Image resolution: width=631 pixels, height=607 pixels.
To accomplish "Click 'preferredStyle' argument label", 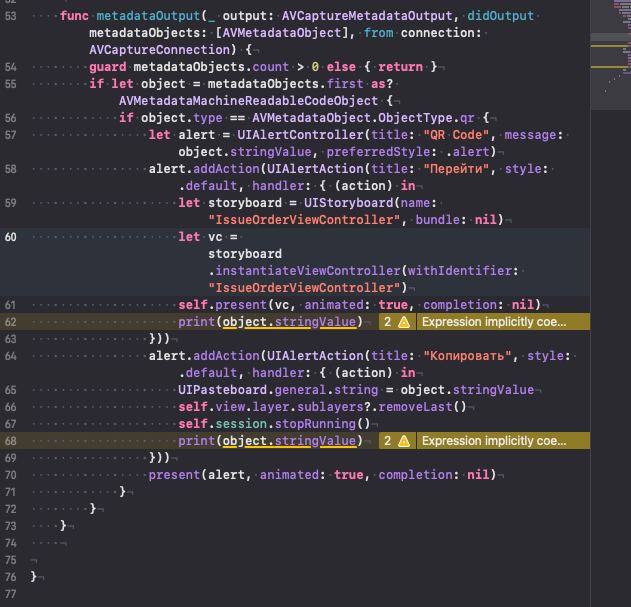I will click(x=378, y=152).
